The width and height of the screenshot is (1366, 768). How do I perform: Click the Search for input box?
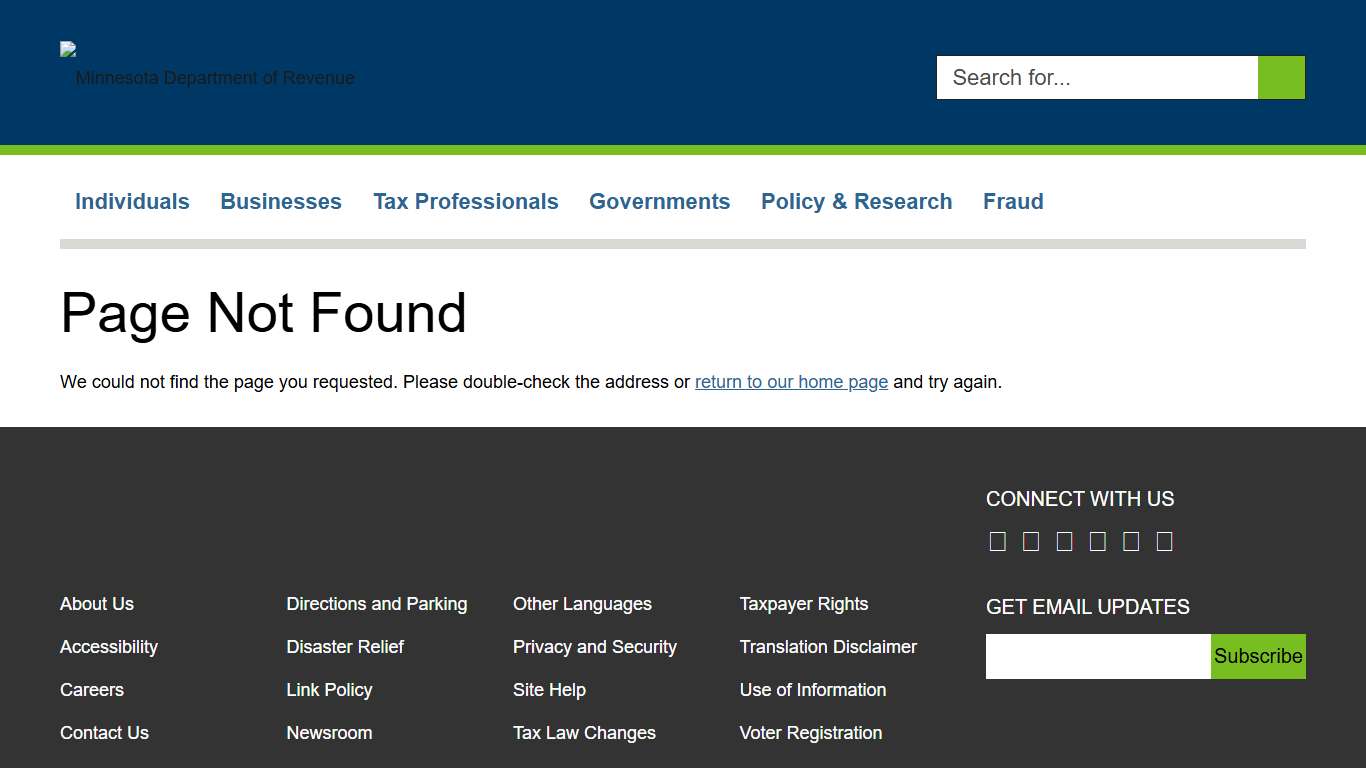point(1097,77)
